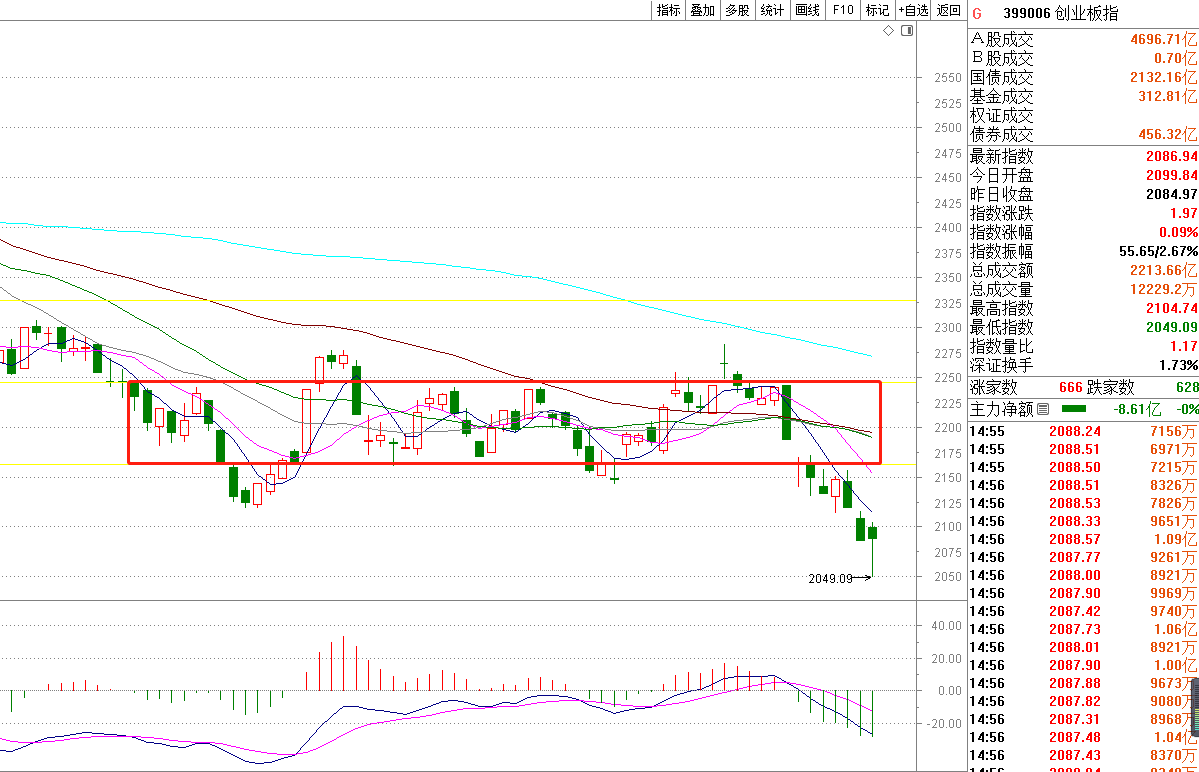Click the 今日开盘 value 2099.84

1171,175
